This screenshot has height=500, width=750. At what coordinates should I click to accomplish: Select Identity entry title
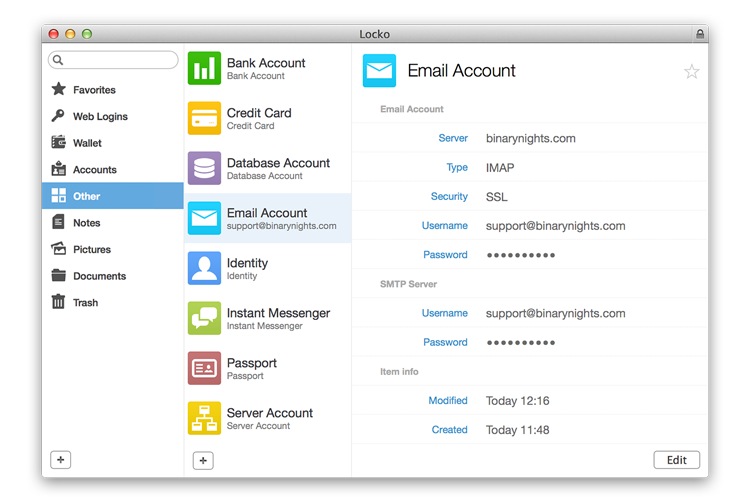(247, 263)
